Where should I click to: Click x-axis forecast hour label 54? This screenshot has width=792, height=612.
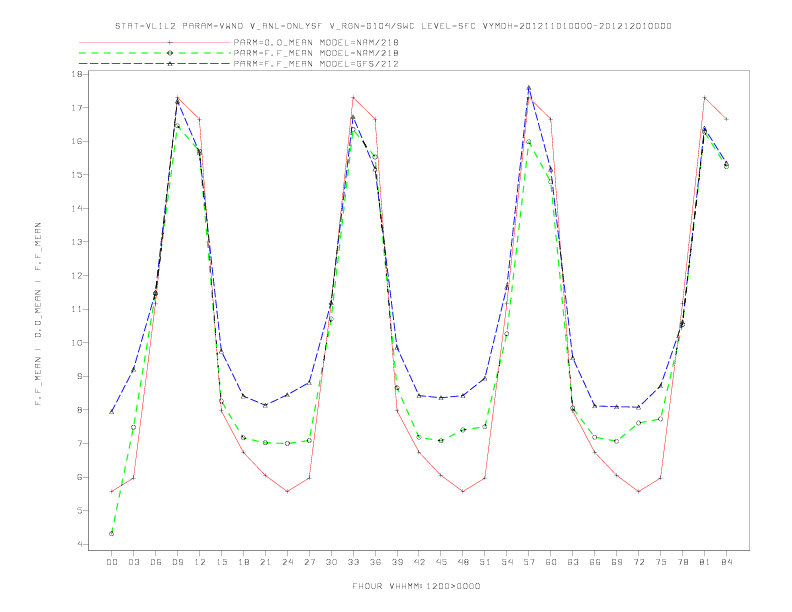tap(507, 562)
